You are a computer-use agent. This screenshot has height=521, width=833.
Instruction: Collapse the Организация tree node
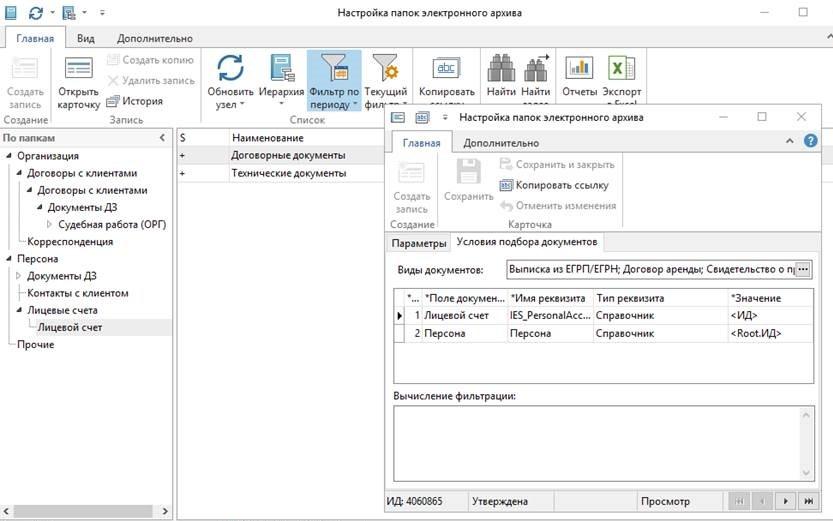pos(9,156)
